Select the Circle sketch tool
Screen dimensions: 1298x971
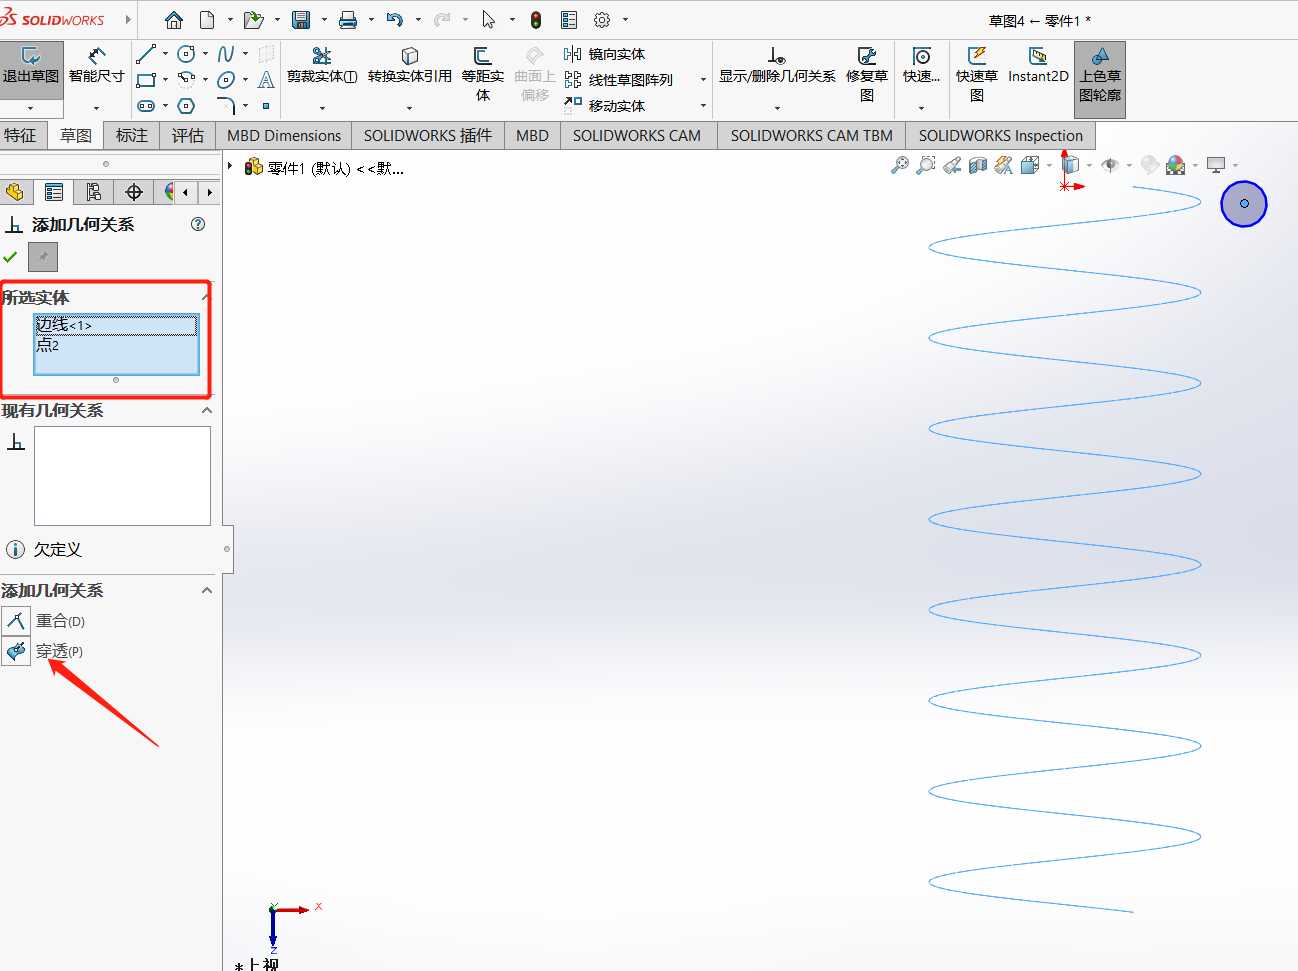(186, 54)
